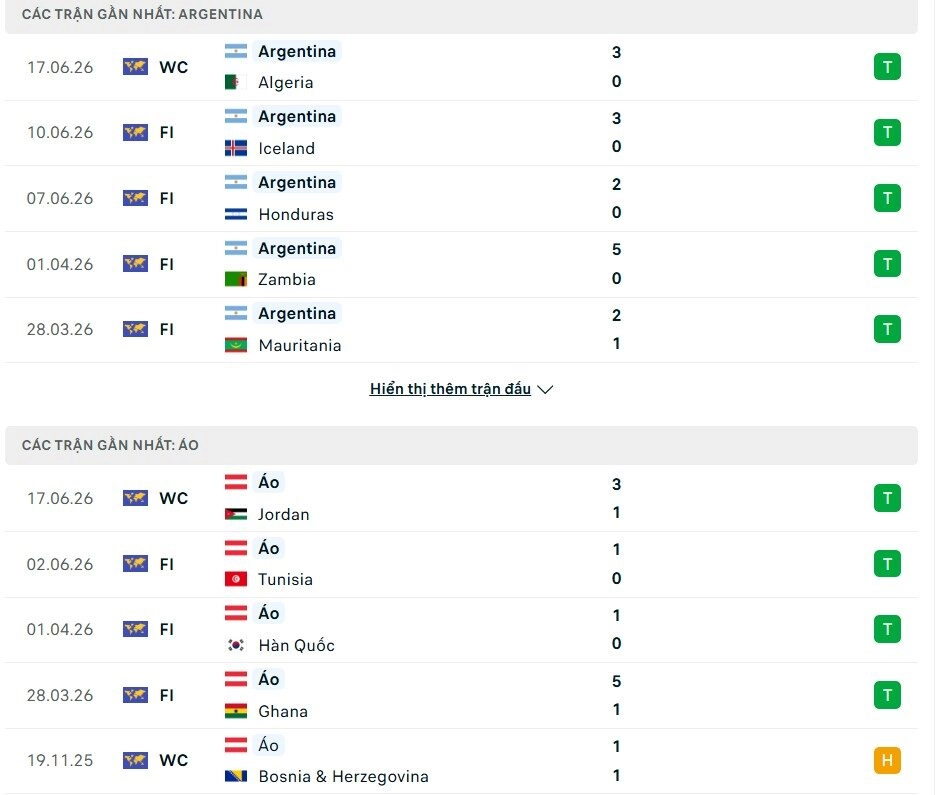Viewport: 935px width, 795px height.
Task: Click the Bosnia & Herzegovina flag icon
Action: pos(236,776)
